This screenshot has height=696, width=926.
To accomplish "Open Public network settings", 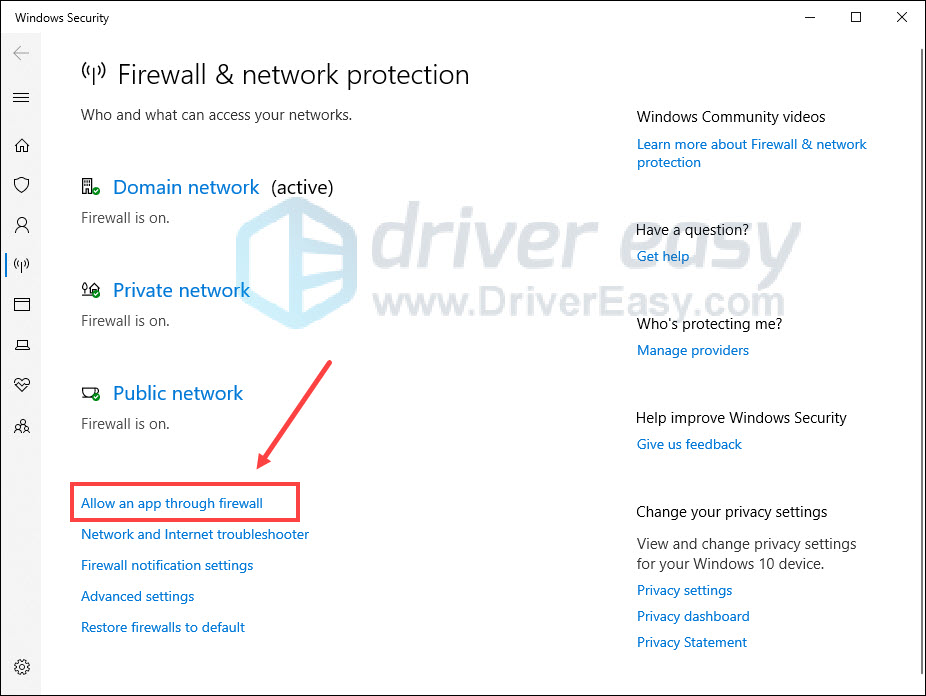I will (178, 393).
